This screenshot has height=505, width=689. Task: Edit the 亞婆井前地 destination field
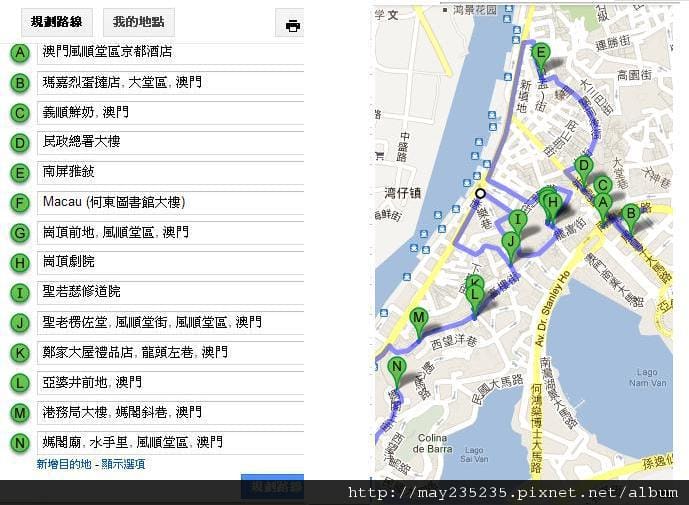coord(170,382)
